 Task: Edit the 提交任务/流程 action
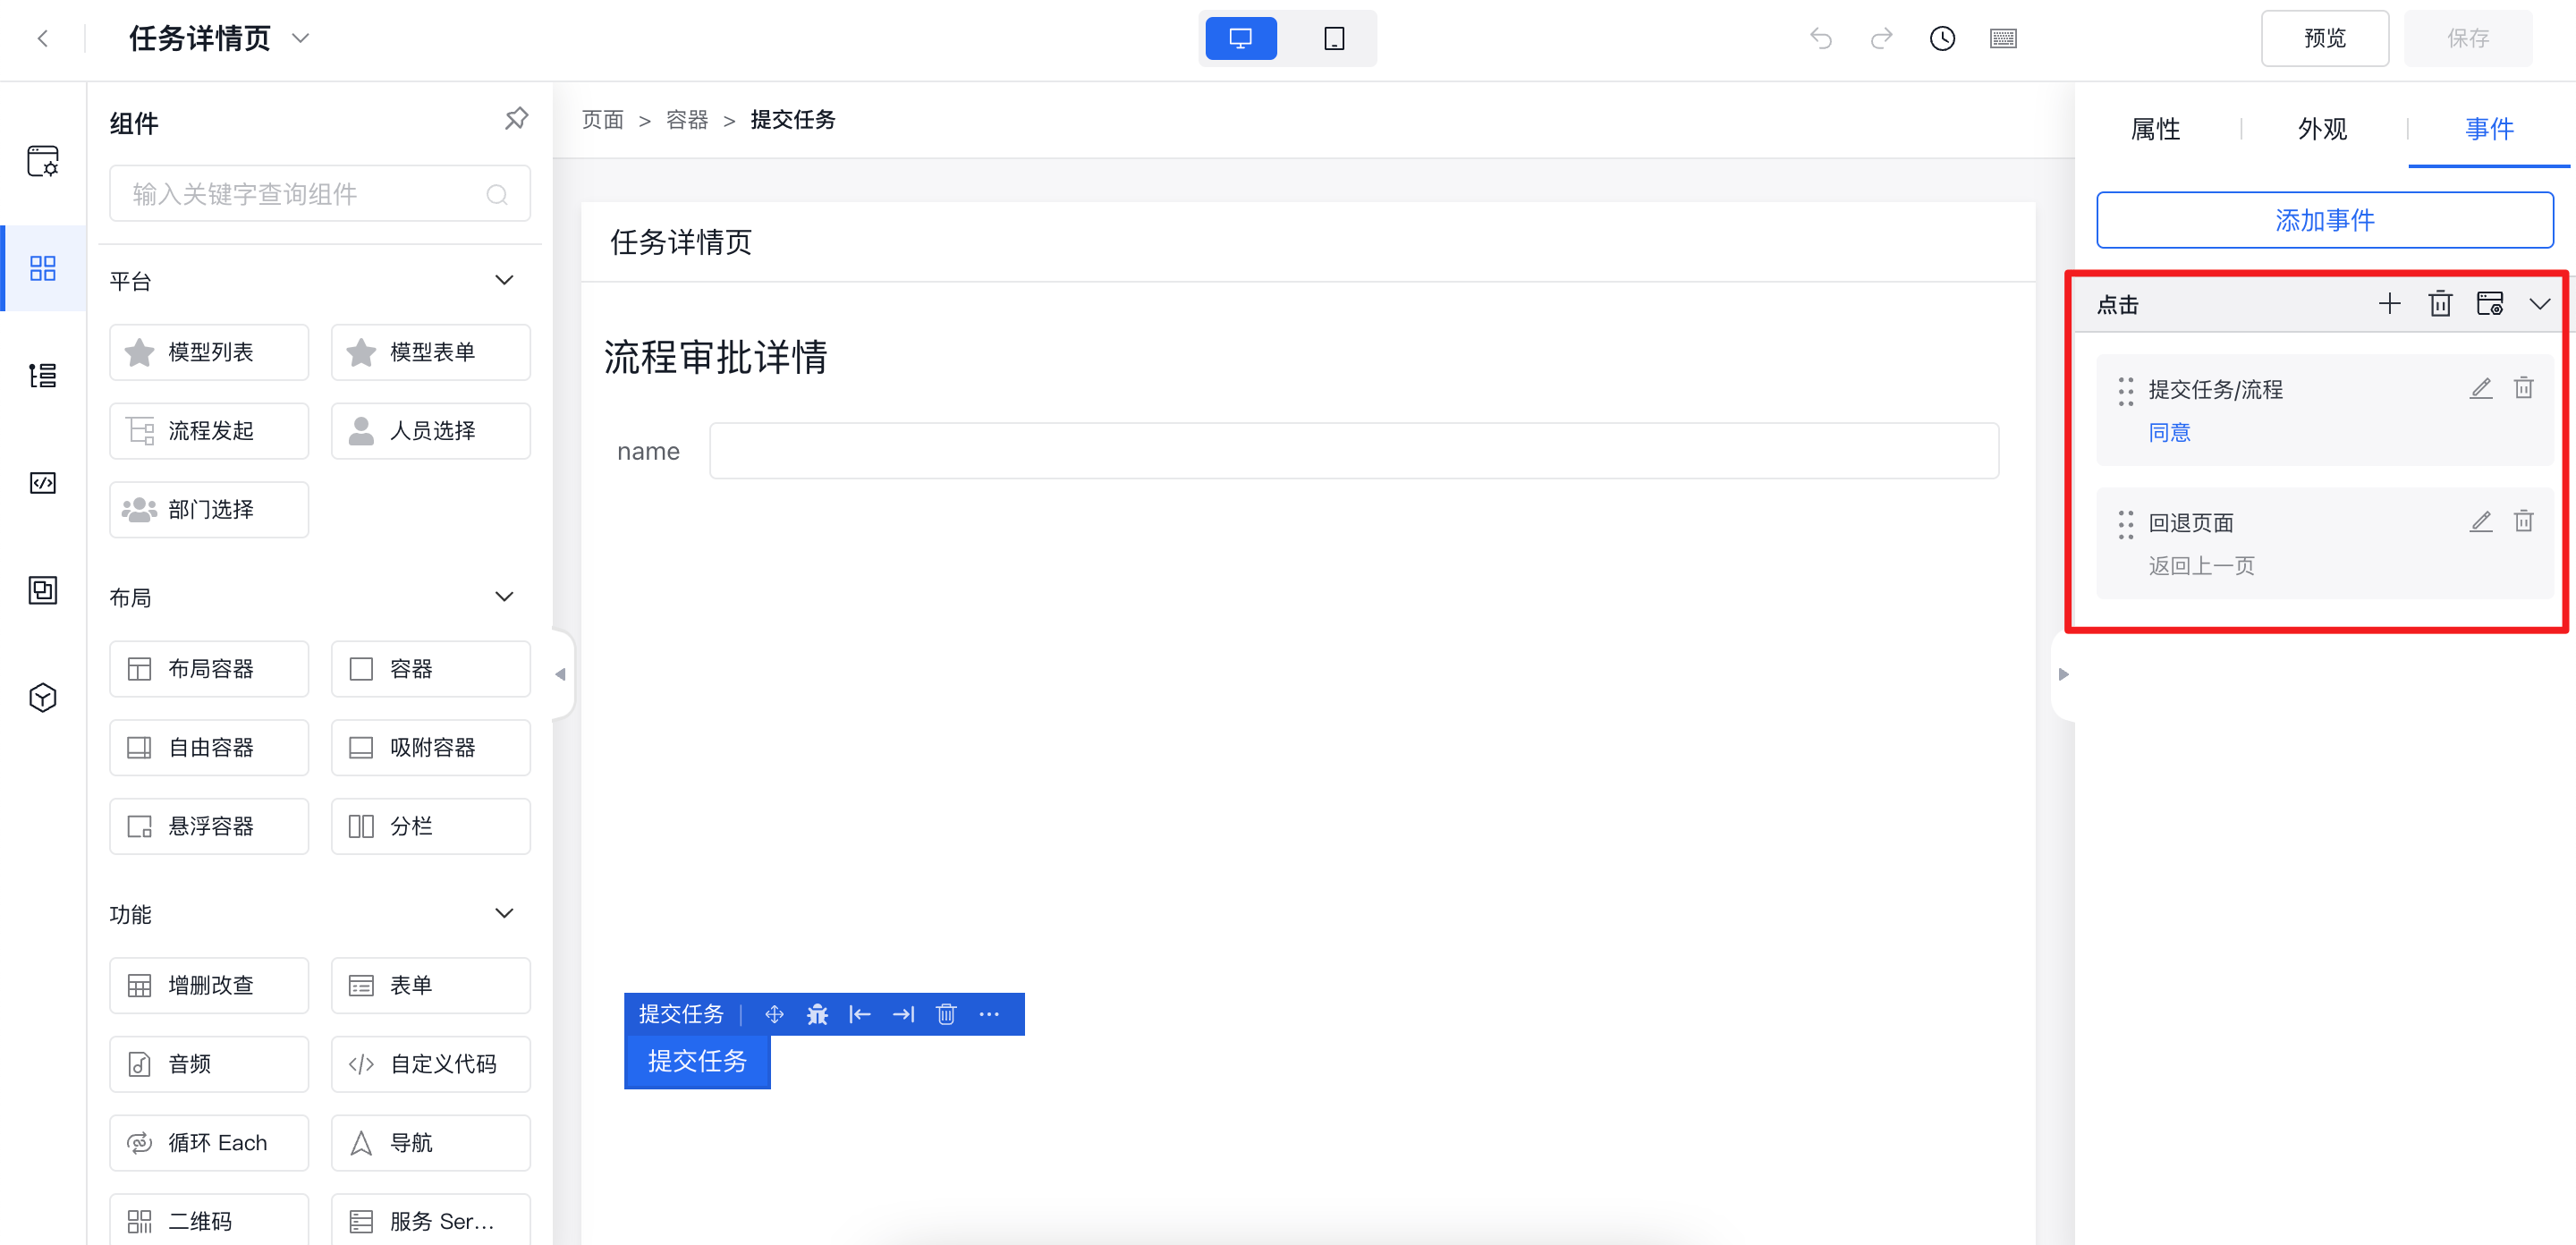tap(2481, 388)
